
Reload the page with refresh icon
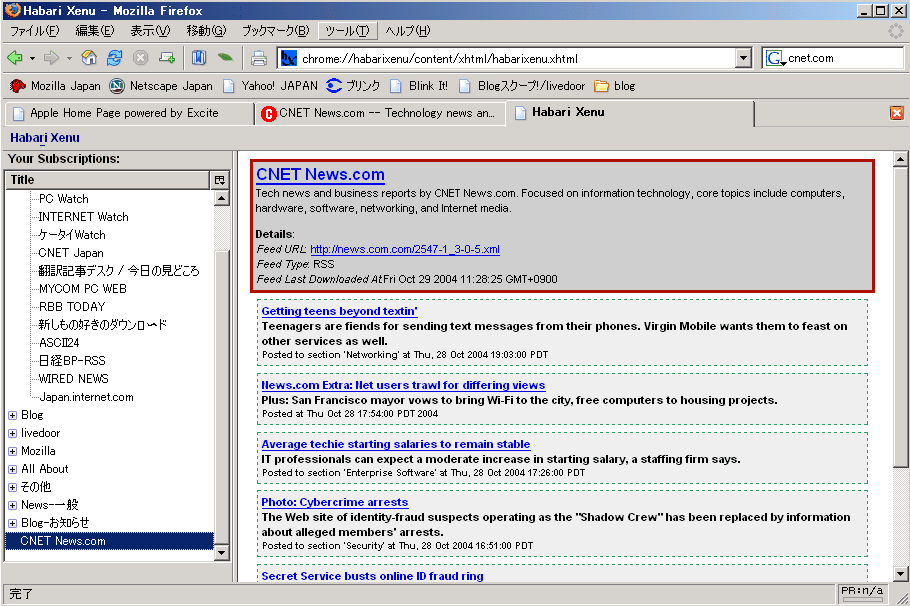point(115,57)
